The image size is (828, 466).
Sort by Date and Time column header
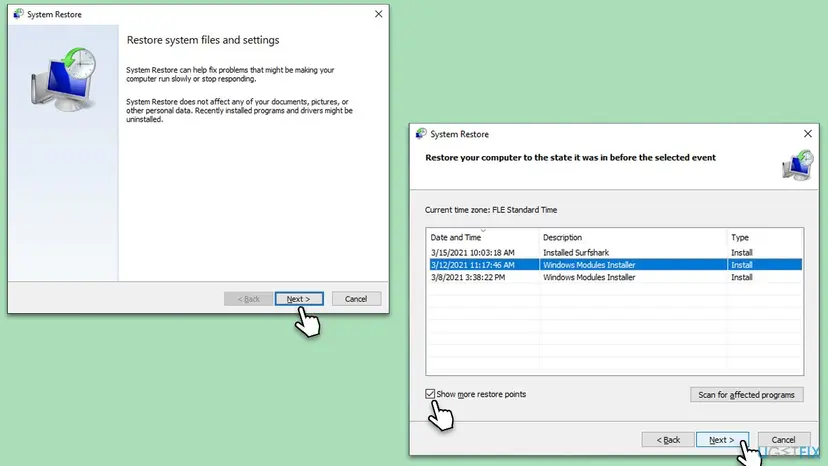[x=483, y=237]
